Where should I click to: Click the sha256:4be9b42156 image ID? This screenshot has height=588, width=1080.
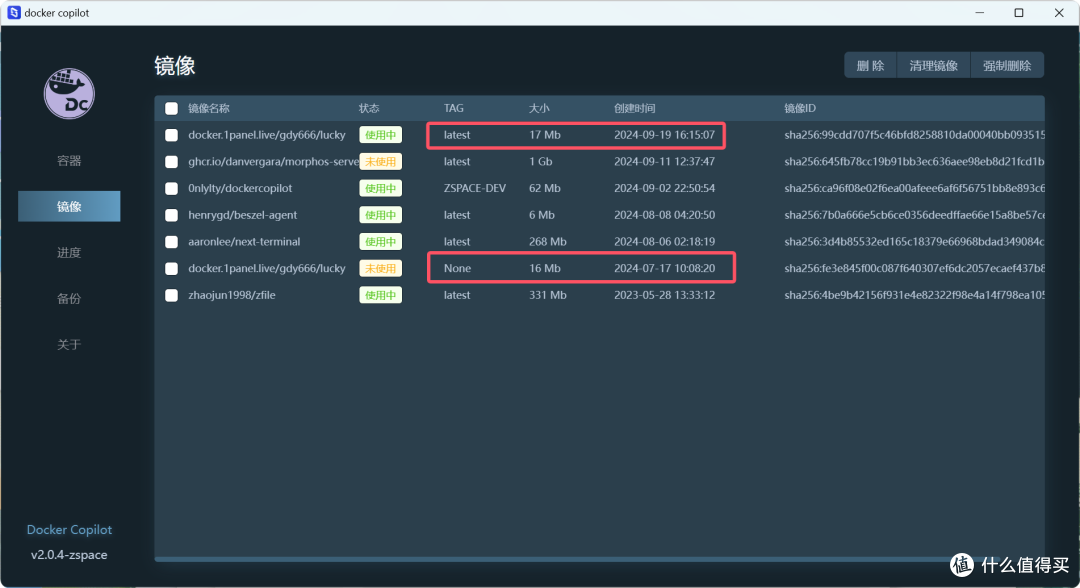coord(914,295)
